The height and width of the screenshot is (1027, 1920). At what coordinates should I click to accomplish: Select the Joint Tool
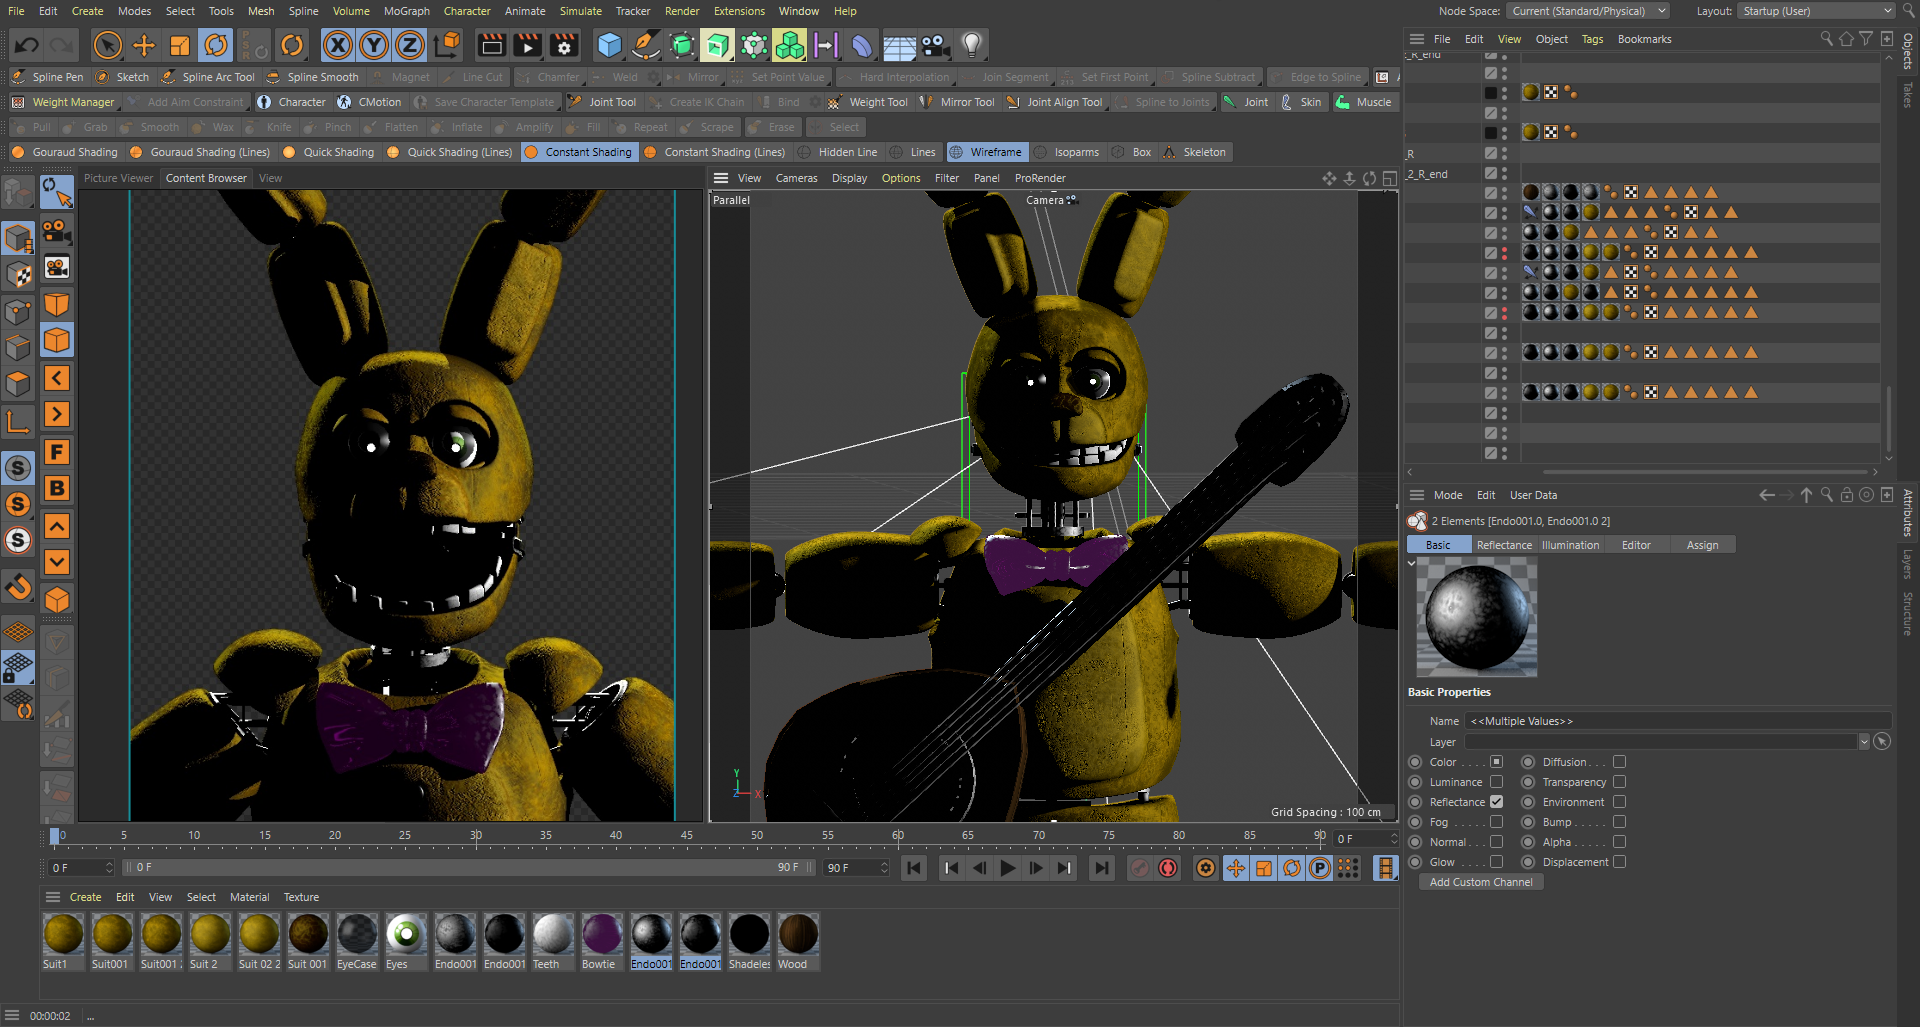[602, 102]
